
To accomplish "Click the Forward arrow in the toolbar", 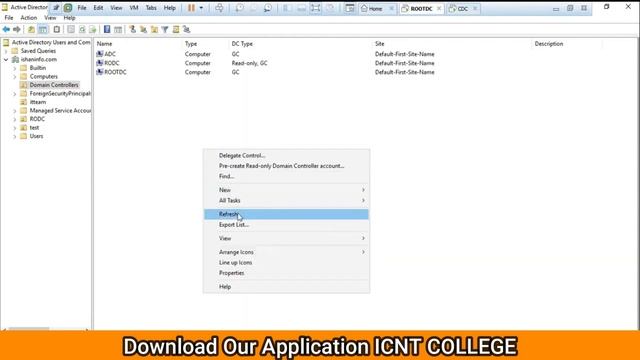I will coord(17,29).
